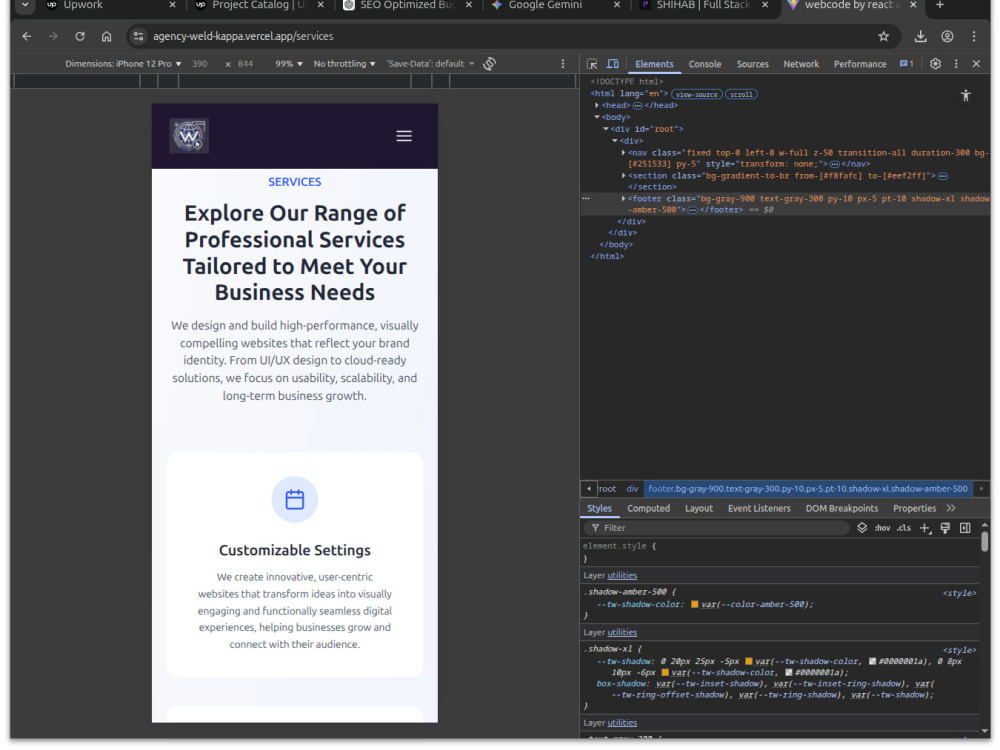Expand the footer element node
The height and width of the screenshot is (750, 1000).
pos(623,199)
